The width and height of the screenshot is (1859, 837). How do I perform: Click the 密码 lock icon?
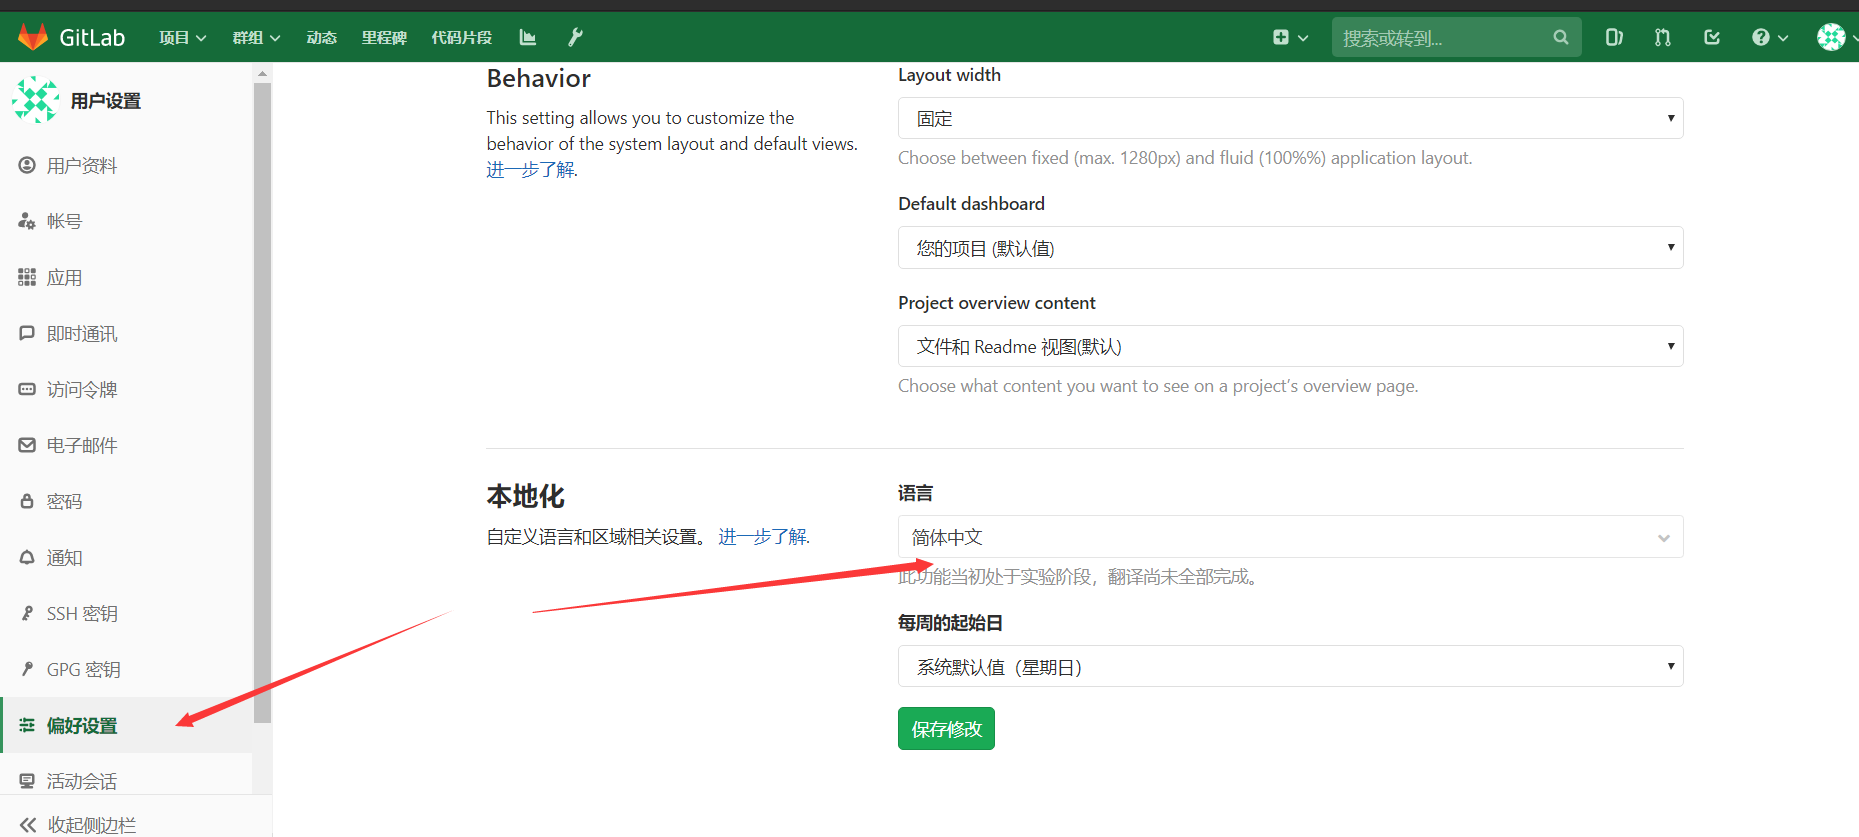[x=27, y=501]
